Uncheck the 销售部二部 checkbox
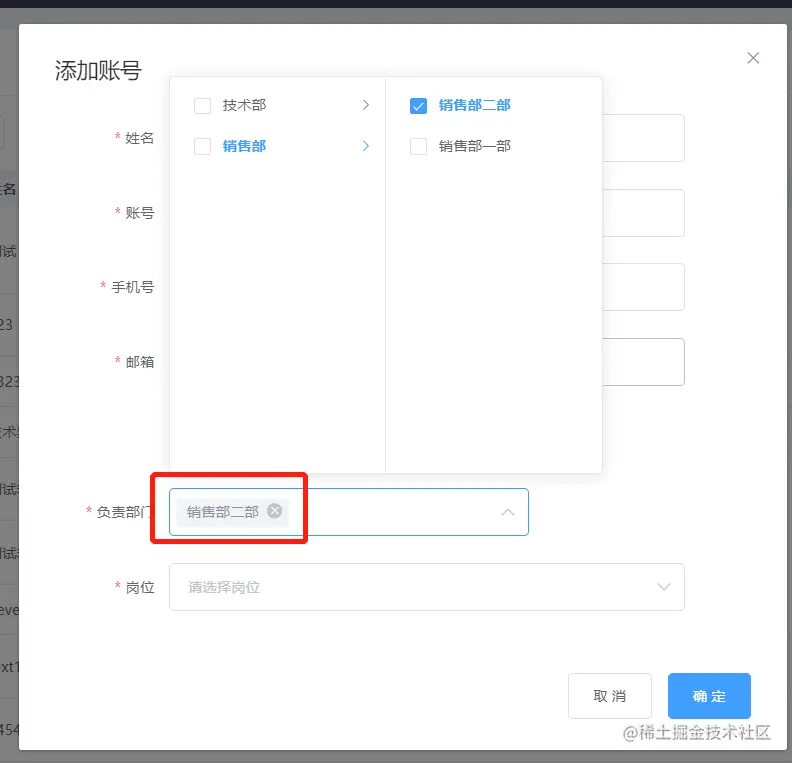Screen dimensions: 792x763 [x=418, y=106]
